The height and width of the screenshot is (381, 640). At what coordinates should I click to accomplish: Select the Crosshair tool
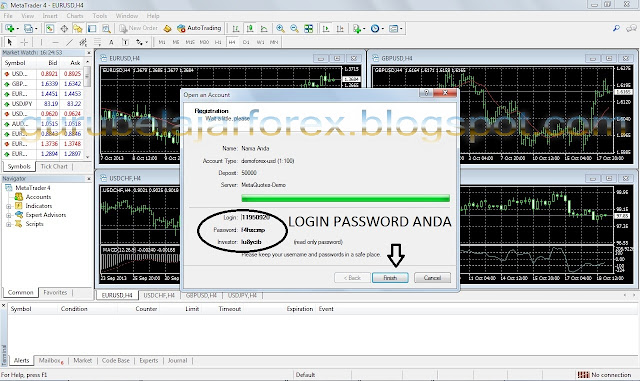click(x=24, y=42)
